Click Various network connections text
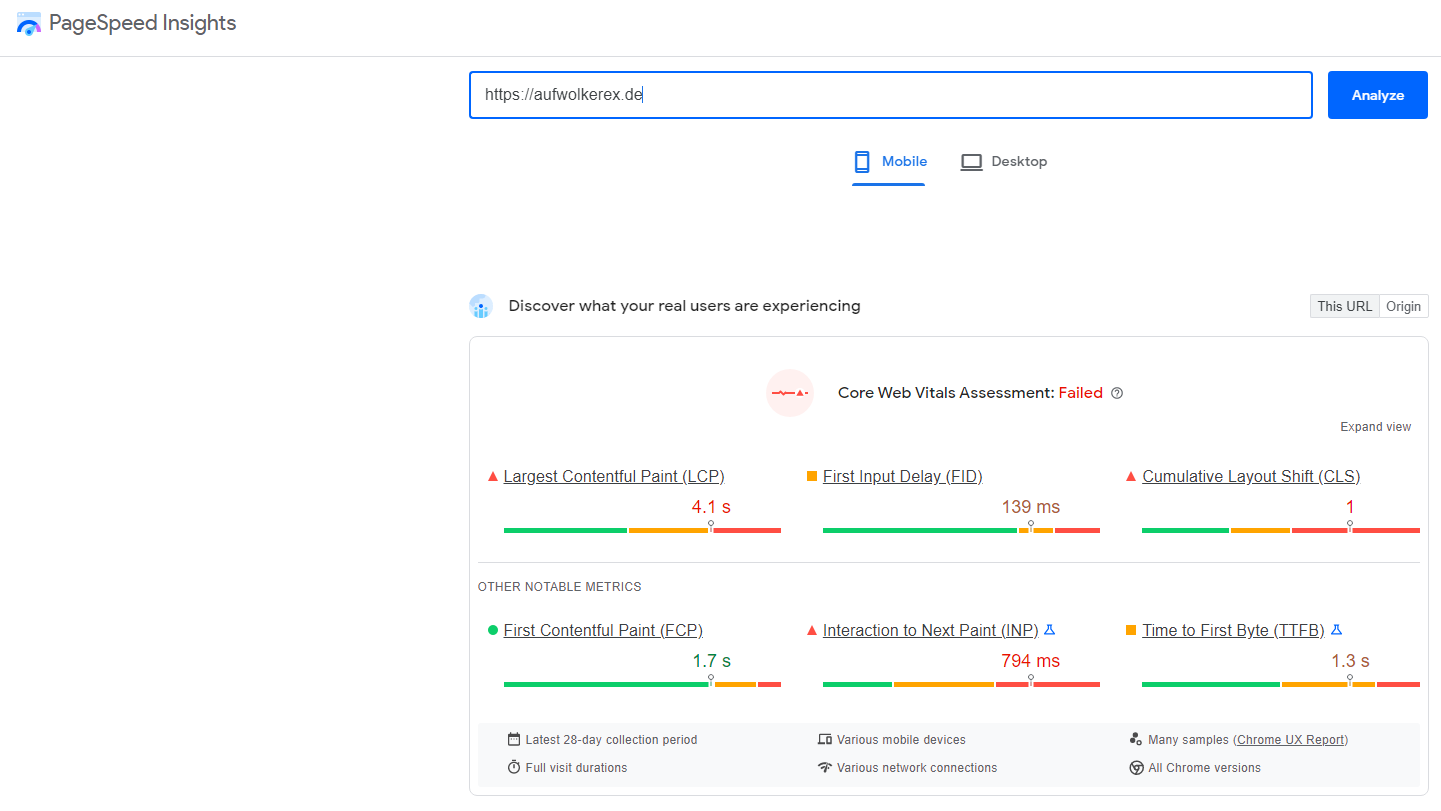Viewport: 1441px width, 811px height. point(917,768)
